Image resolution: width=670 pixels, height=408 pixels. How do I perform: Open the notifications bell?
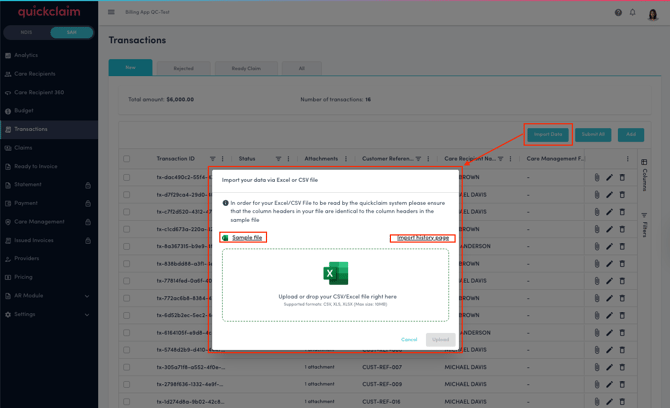point(632,13)
